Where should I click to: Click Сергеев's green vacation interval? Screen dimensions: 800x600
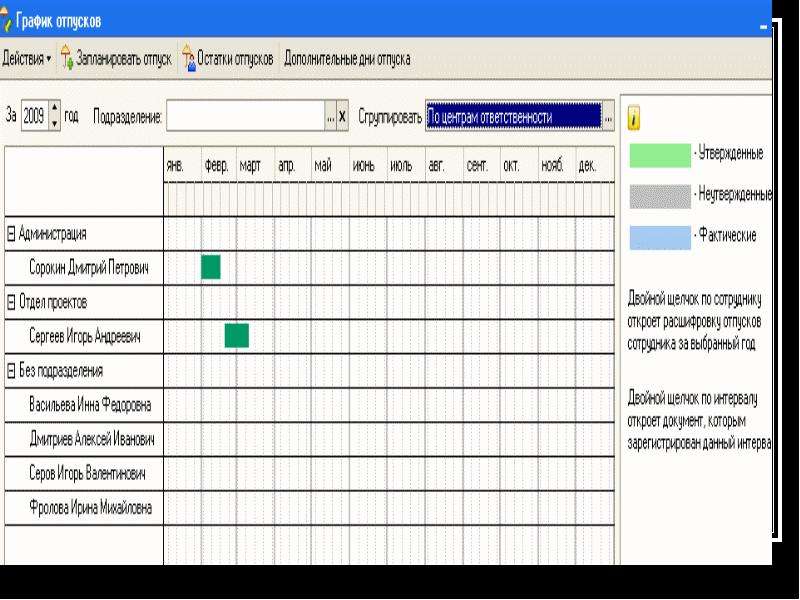click(x=237, y=335)
